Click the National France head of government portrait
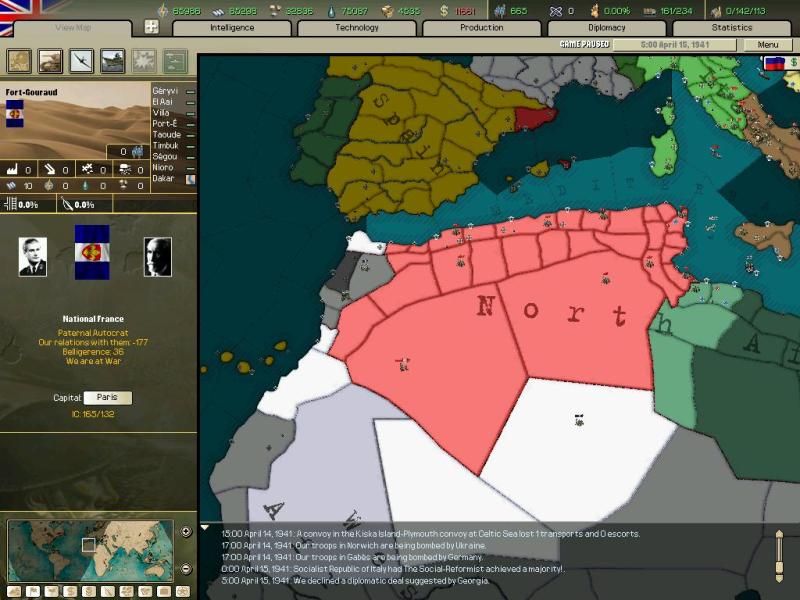Viewport: 800px width, 600px height. click(x=158, y=257)
